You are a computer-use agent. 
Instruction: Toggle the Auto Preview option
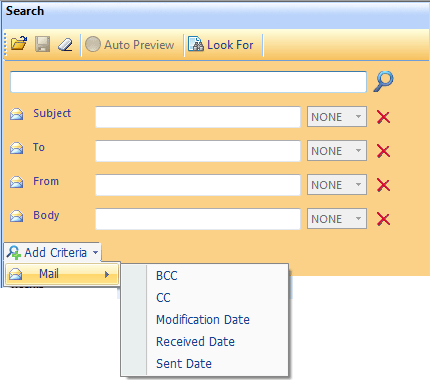pyautogui.click(x=130, y=45)
